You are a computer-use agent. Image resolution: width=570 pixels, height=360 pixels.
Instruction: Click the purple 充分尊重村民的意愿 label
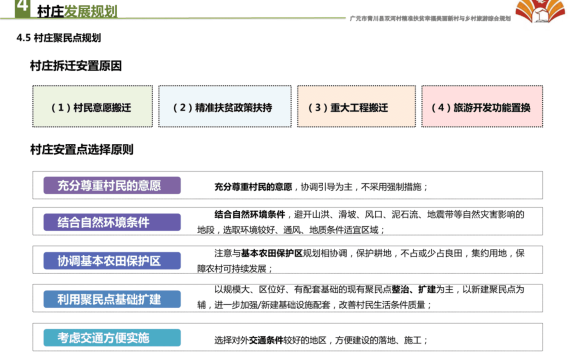coord(112,185)
